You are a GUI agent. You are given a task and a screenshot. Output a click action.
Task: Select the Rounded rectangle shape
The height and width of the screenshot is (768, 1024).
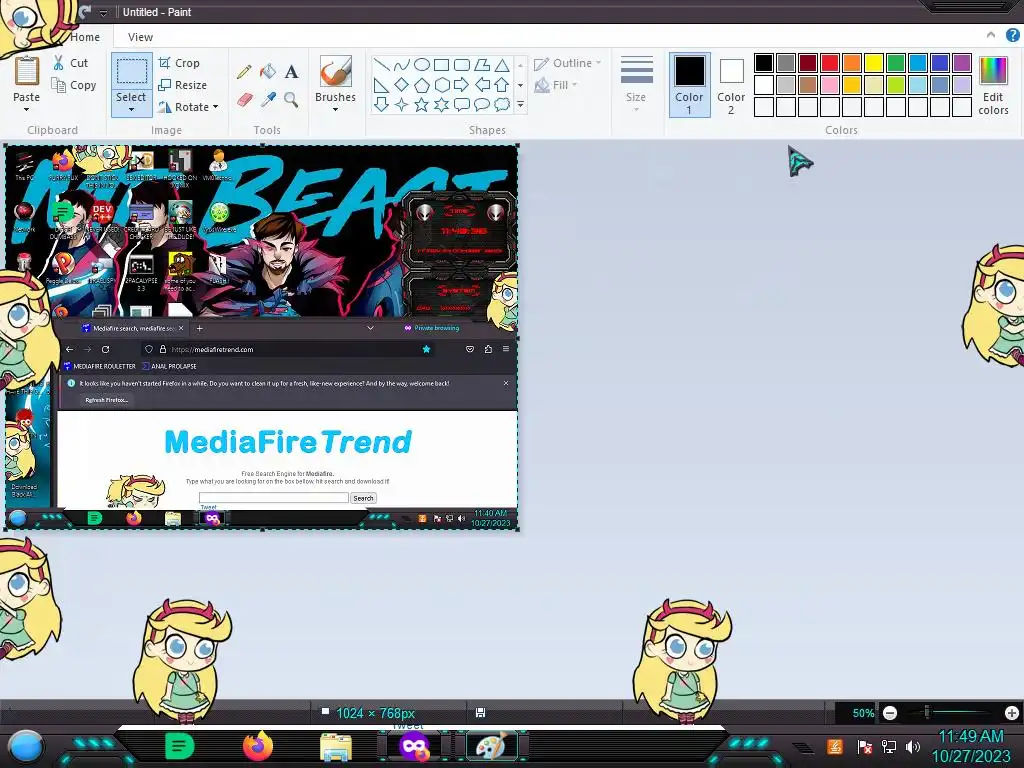tap(462, 65)
